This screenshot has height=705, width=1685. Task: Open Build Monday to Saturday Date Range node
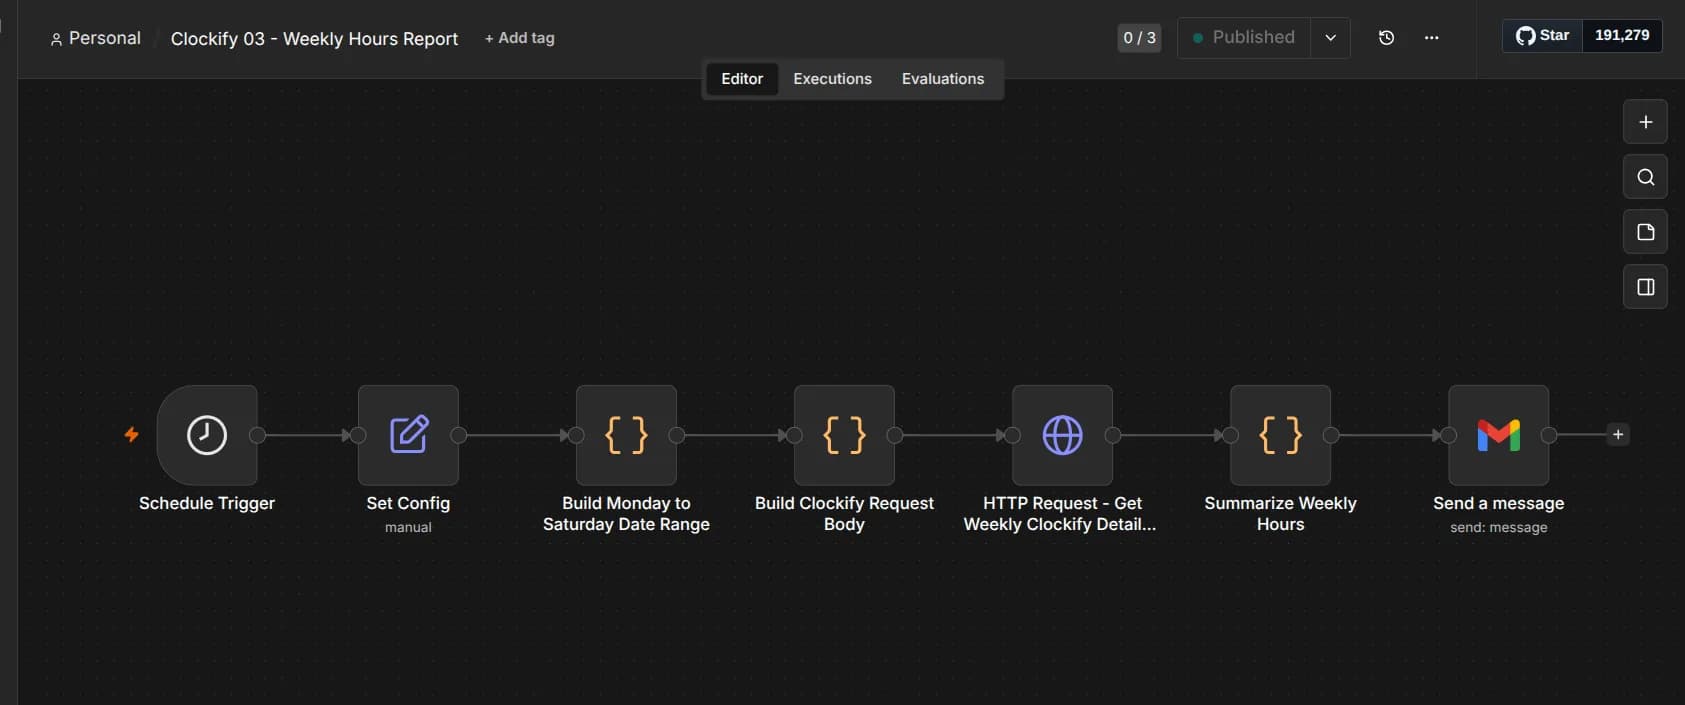pos(626,435)
